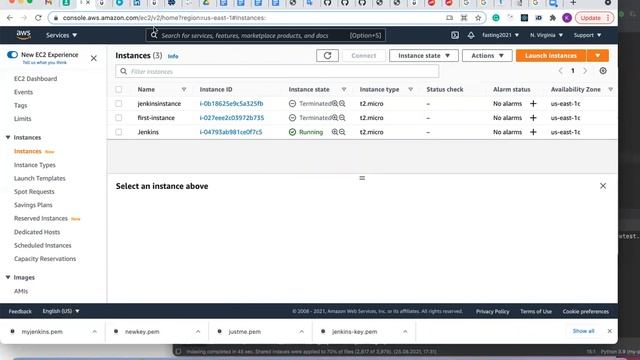This screenshot has width=640, height=360.
Task: Add alarm for first-instance row
Action: 533,118
